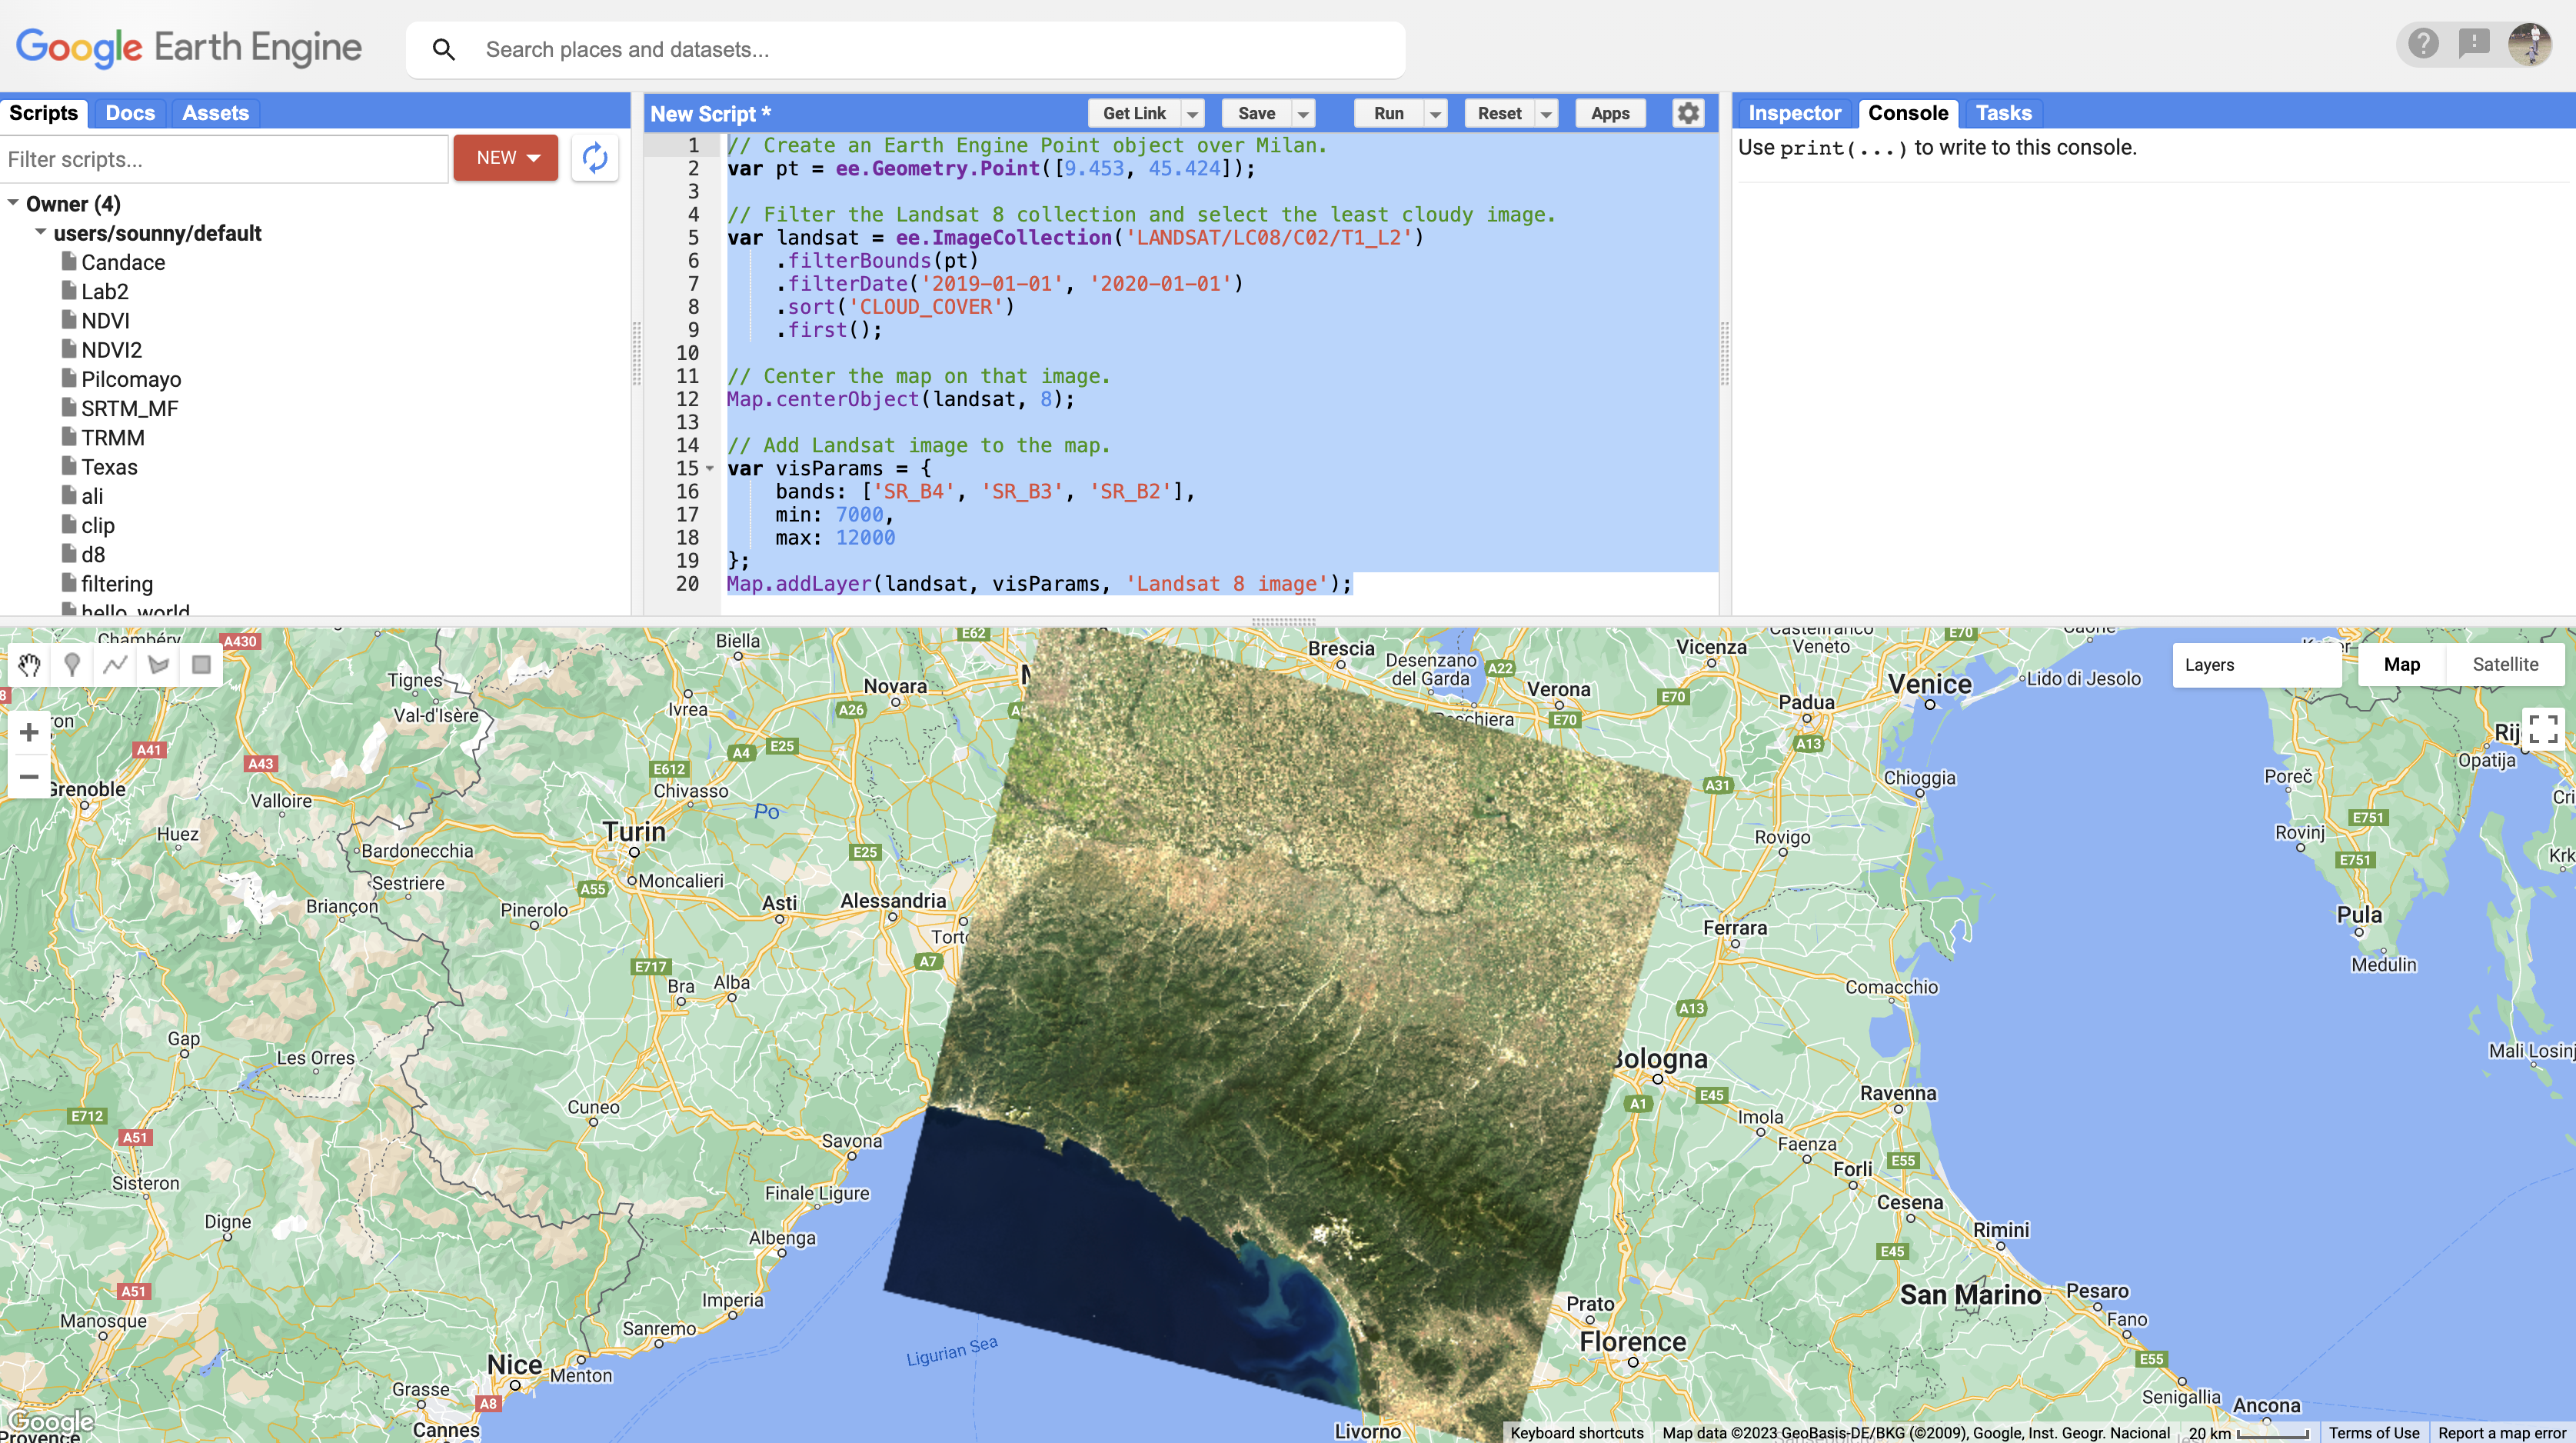Open the Docs tab

point(129,112)
